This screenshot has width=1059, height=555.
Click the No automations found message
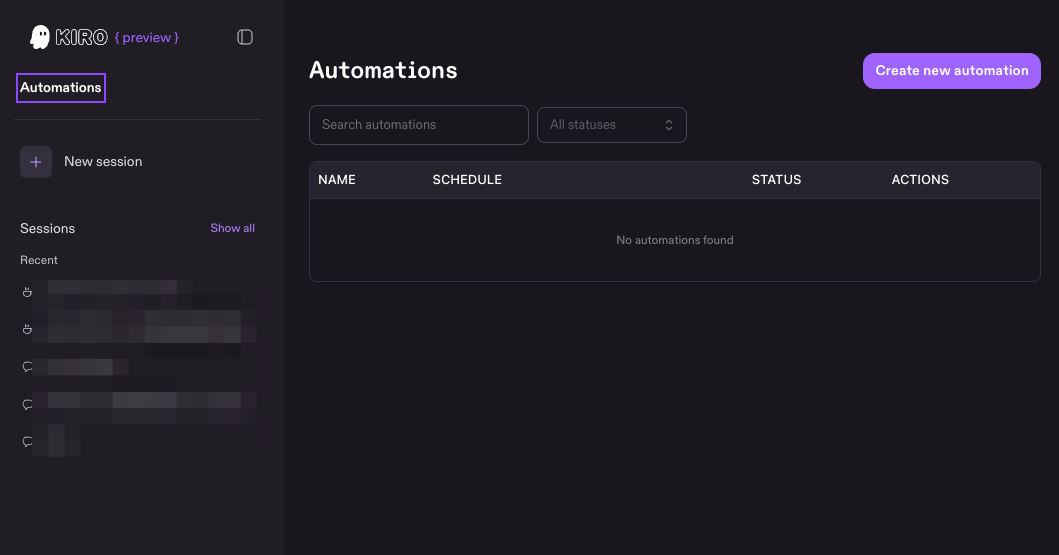(675, 240)
